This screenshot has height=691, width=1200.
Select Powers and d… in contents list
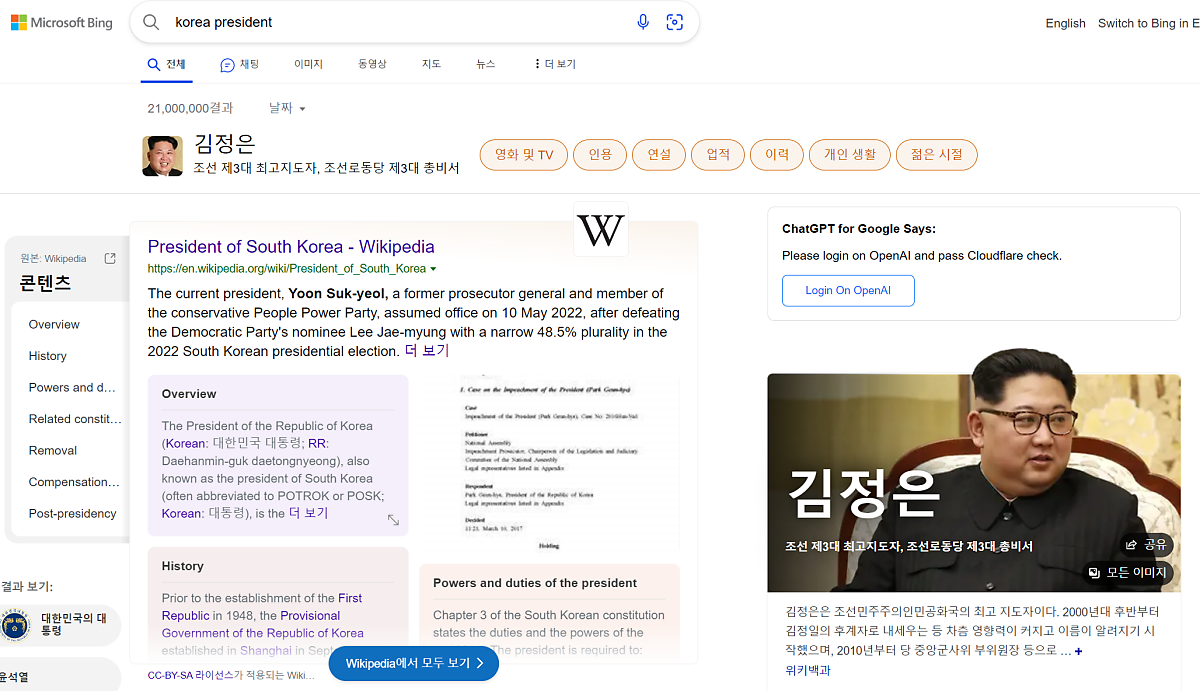[x=74, y=388]
